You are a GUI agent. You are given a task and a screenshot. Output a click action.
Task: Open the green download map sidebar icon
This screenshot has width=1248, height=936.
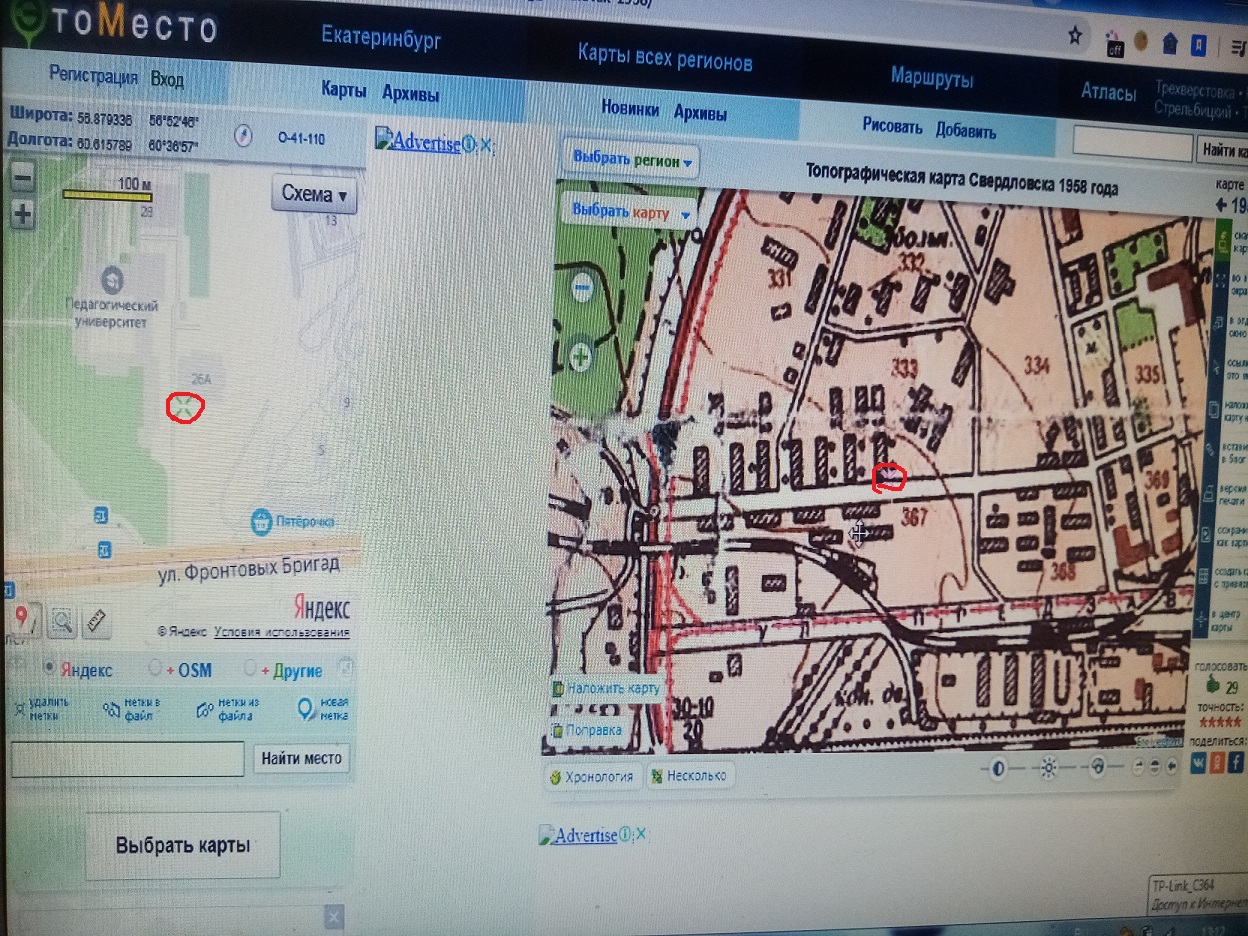pyautogui.click(x=1224, y=241)
